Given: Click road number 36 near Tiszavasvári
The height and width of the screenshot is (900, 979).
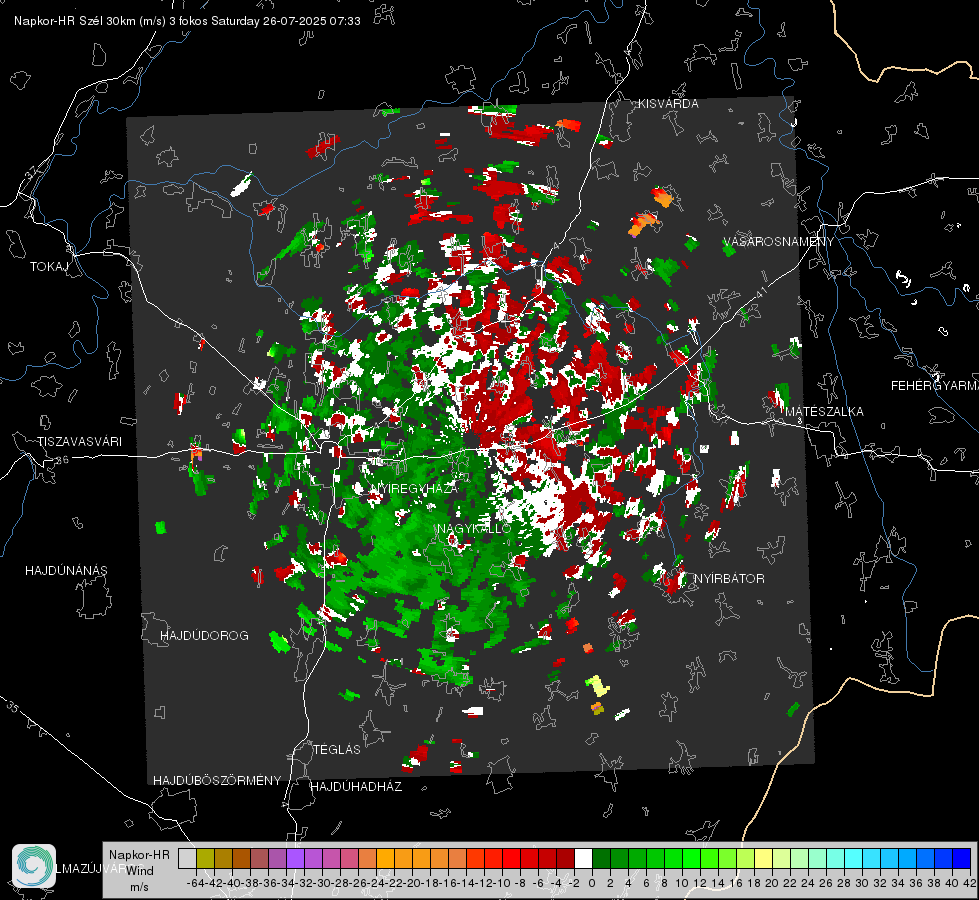Looking at the screenshot, I should [x=62, y=460].
